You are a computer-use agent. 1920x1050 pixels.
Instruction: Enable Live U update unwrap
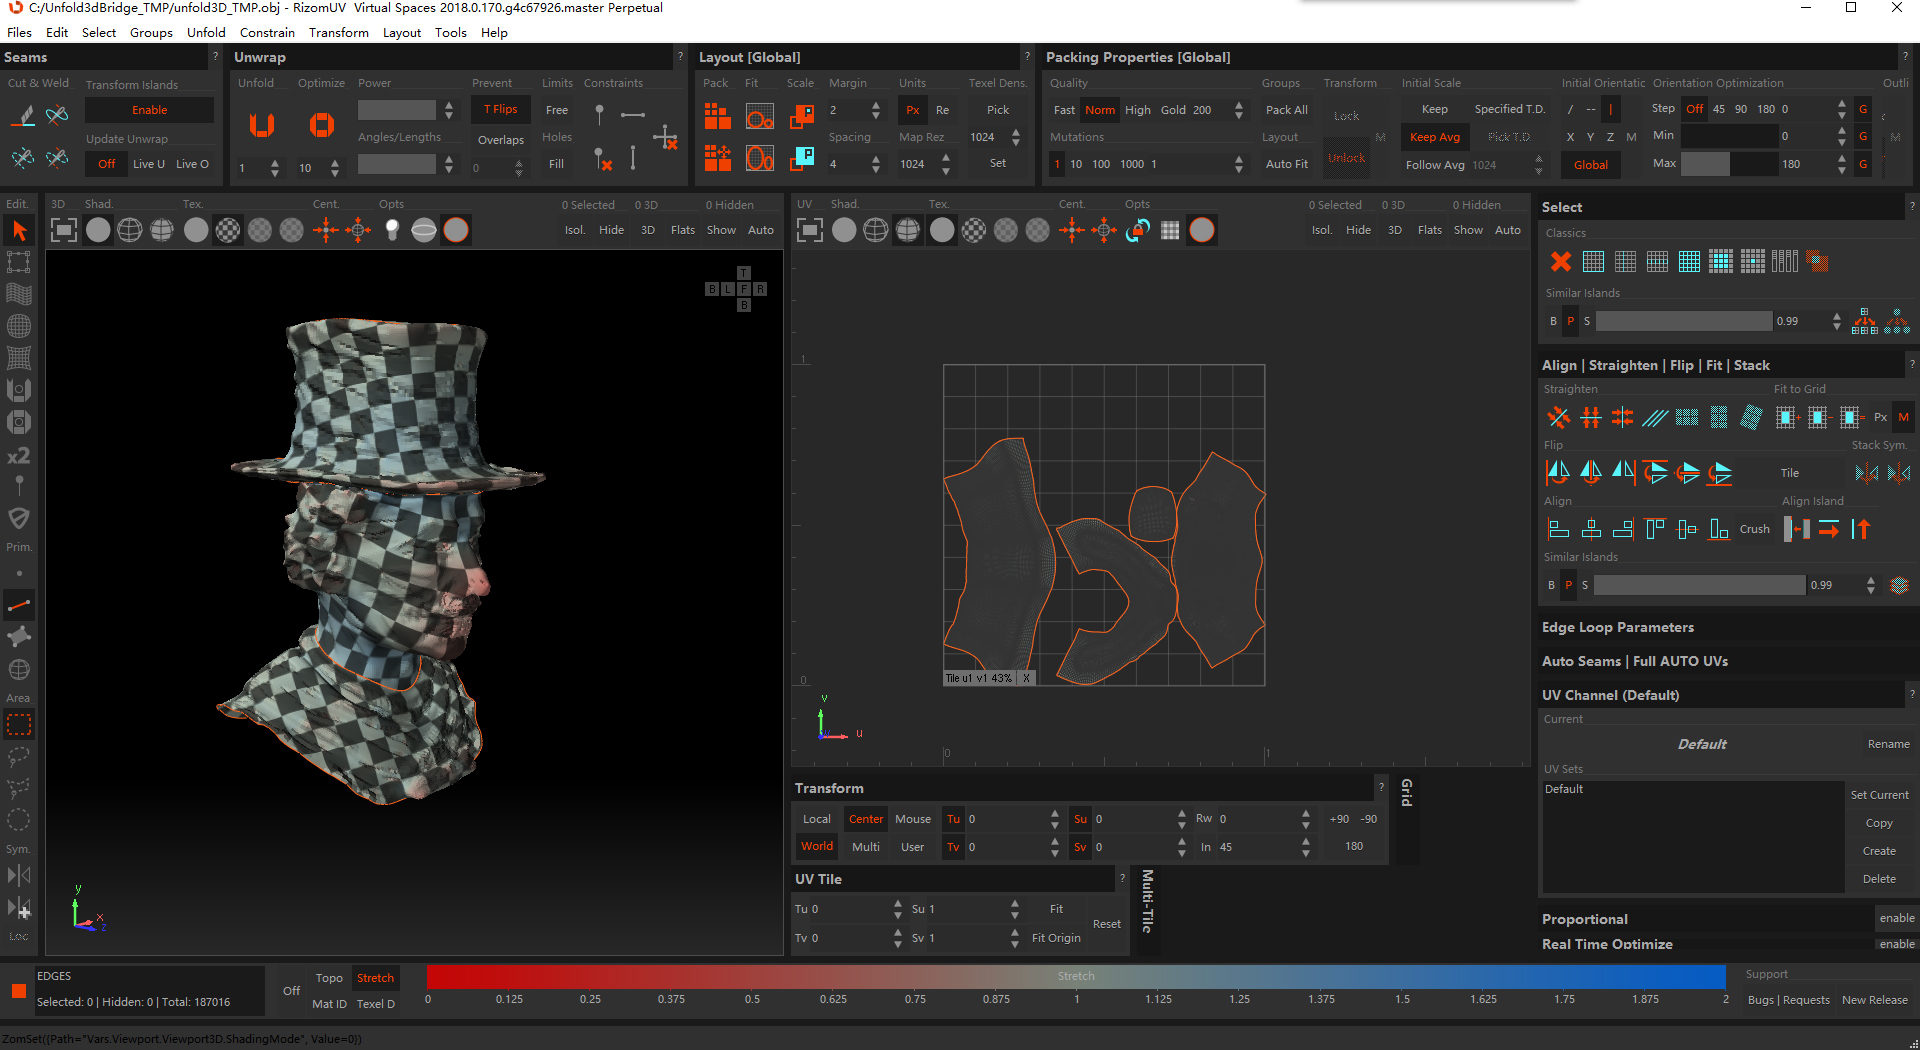click(x=149, y=164)
